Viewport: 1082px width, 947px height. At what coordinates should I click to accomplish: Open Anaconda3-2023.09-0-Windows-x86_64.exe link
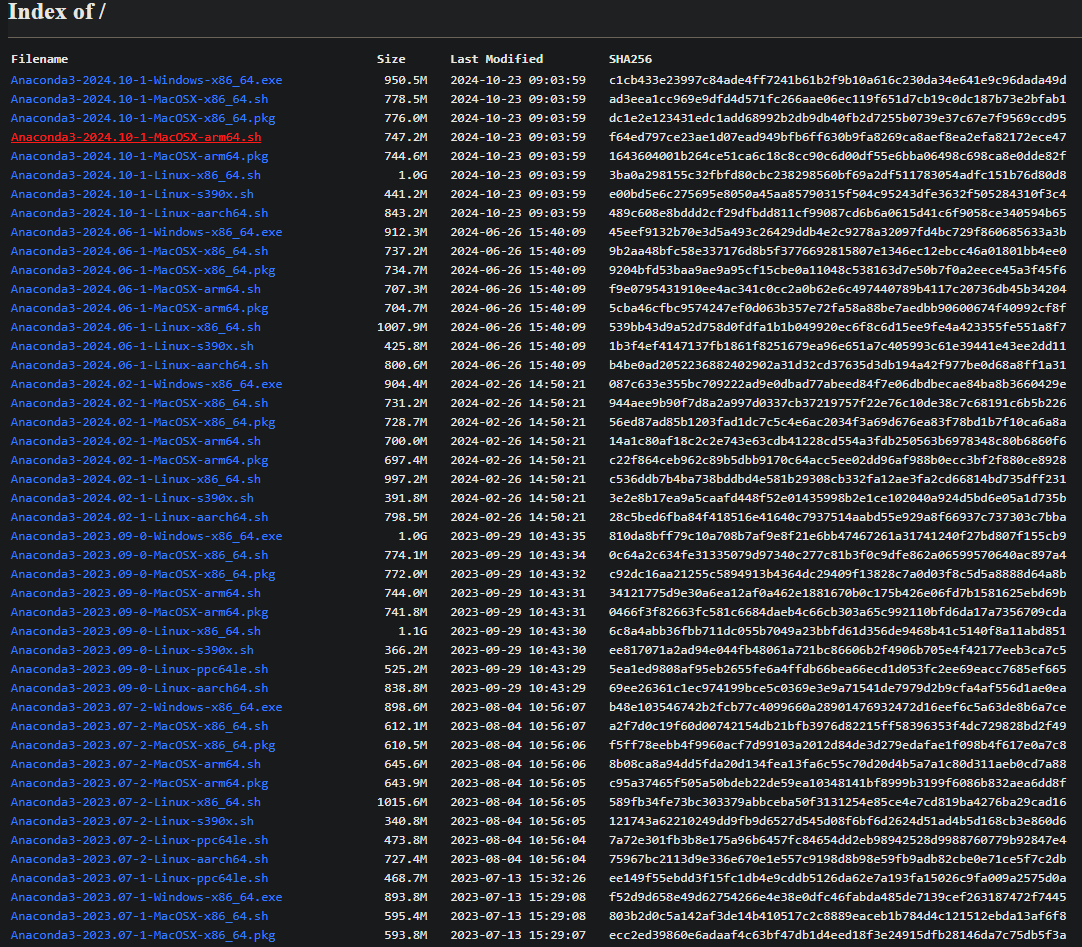(x=146, y=536)
